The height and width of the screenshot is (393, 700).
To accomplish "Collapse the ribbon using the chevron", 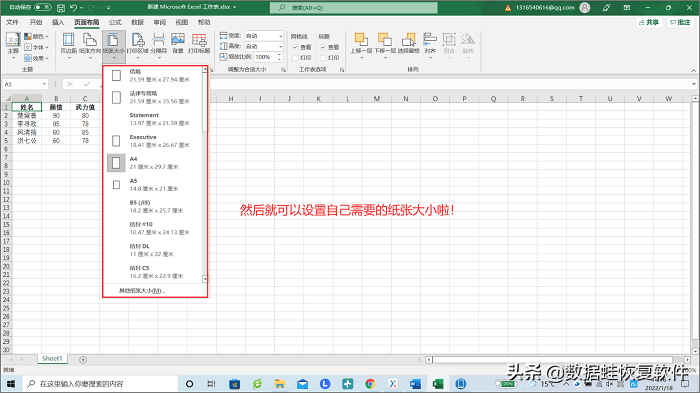I will point(693,70).
